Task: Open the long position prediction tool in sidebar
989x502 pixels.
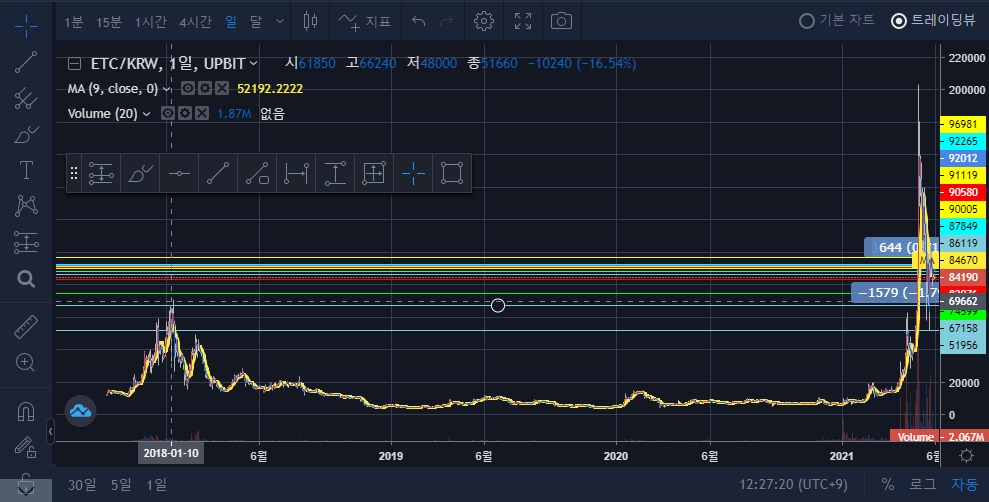Action: coord(26,243)
